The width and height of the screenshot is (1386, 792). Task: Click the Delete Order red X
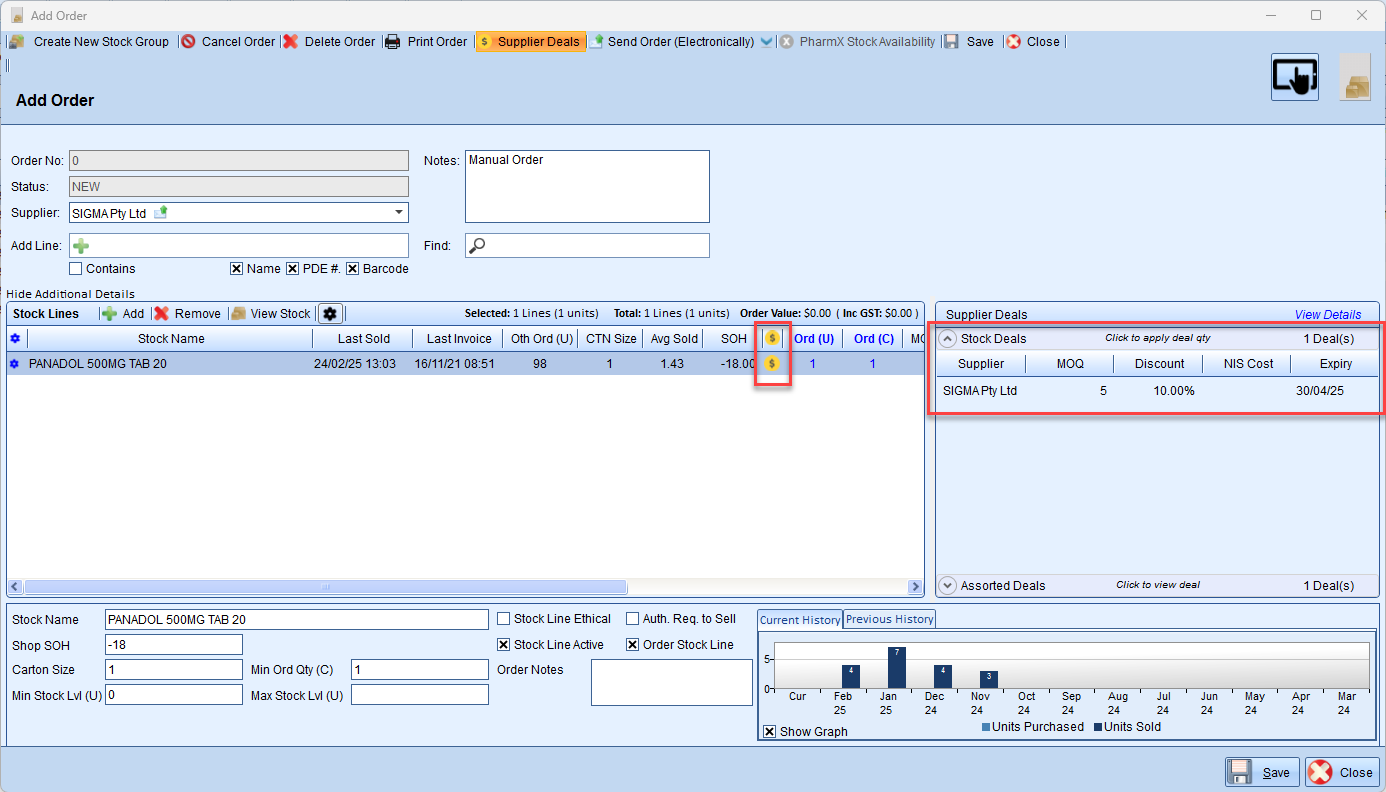290,42
